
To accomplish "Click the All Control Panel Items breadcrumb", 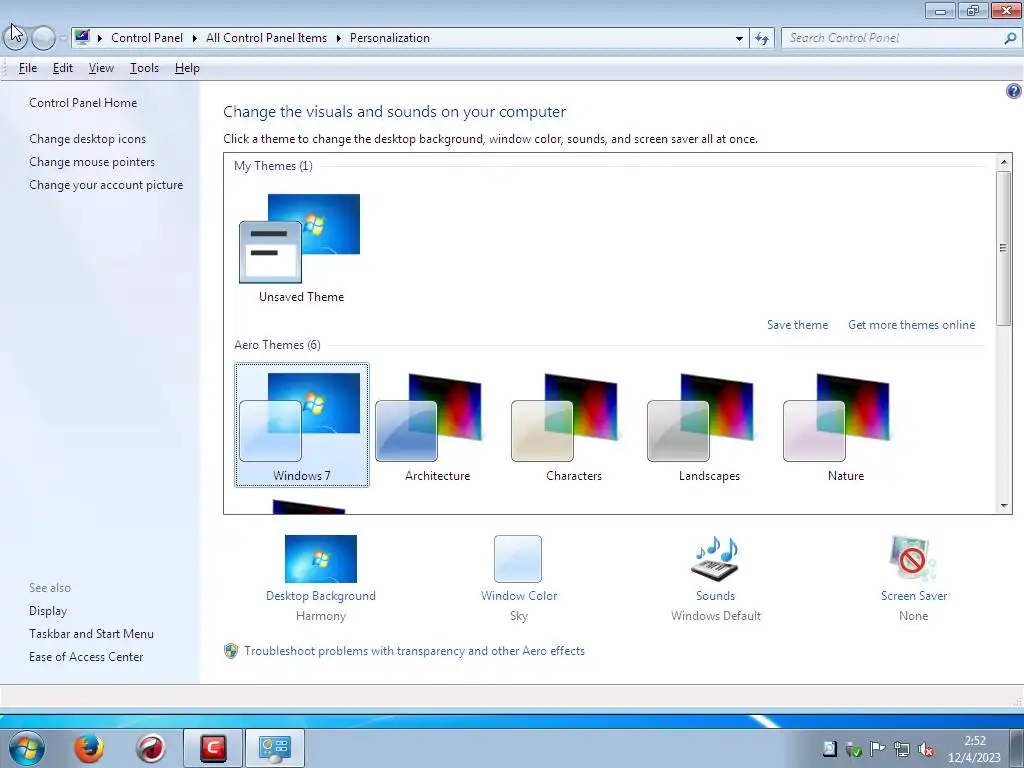I will [266, 38].
